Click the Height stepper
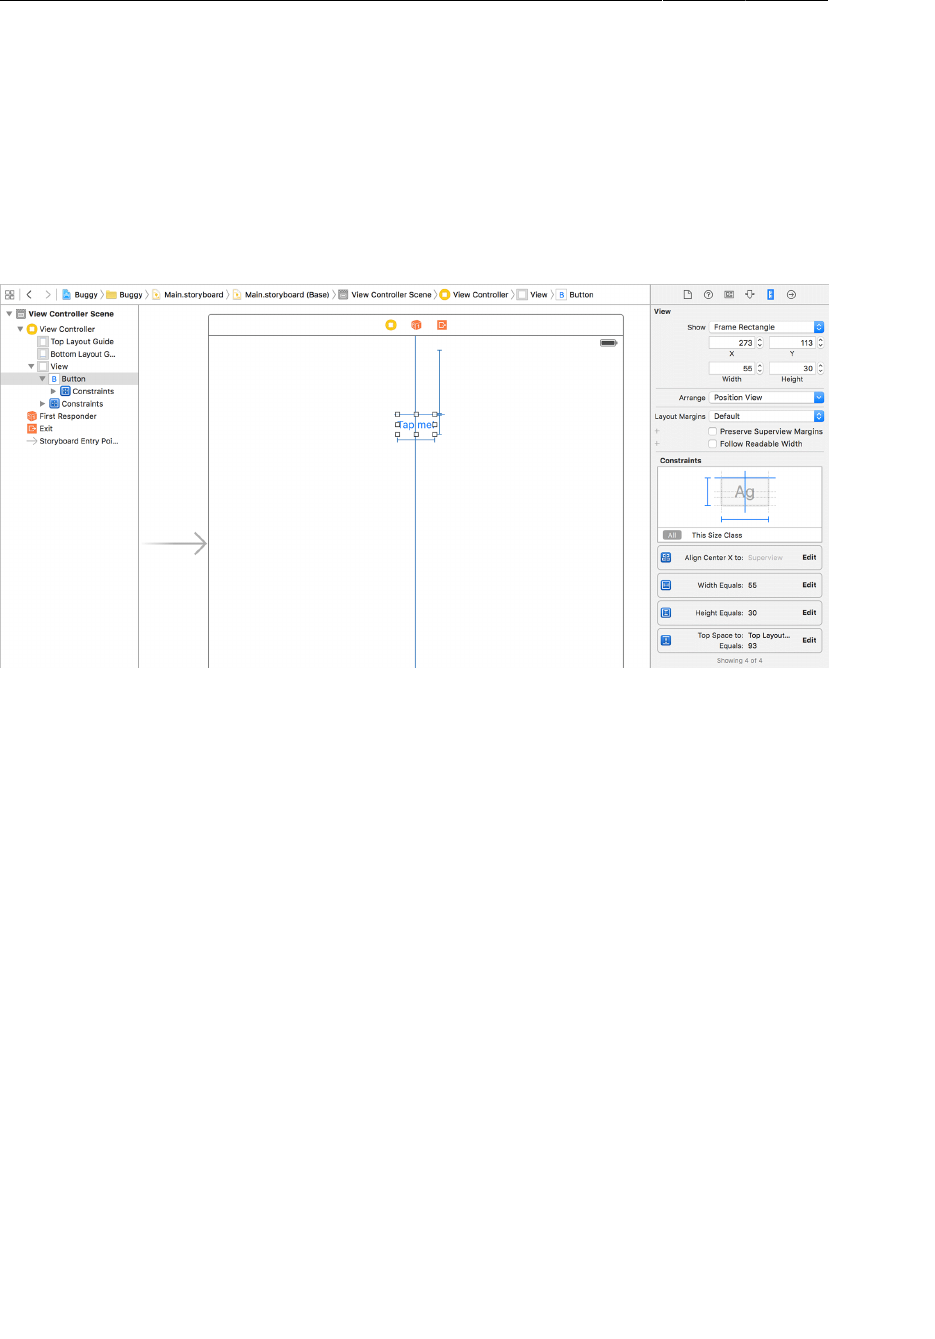Screen dimensions: 935x1339 pos(821,369)
